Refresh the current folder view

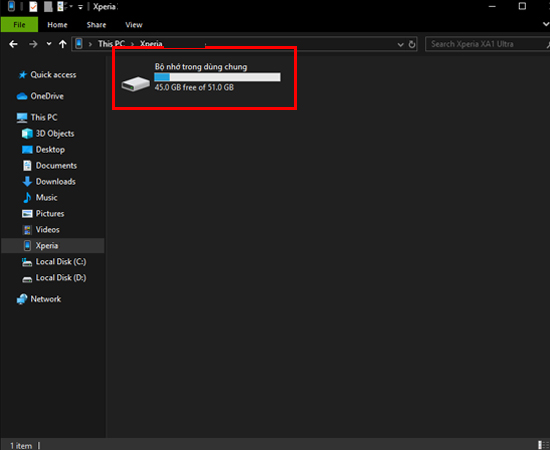point(412,44)
